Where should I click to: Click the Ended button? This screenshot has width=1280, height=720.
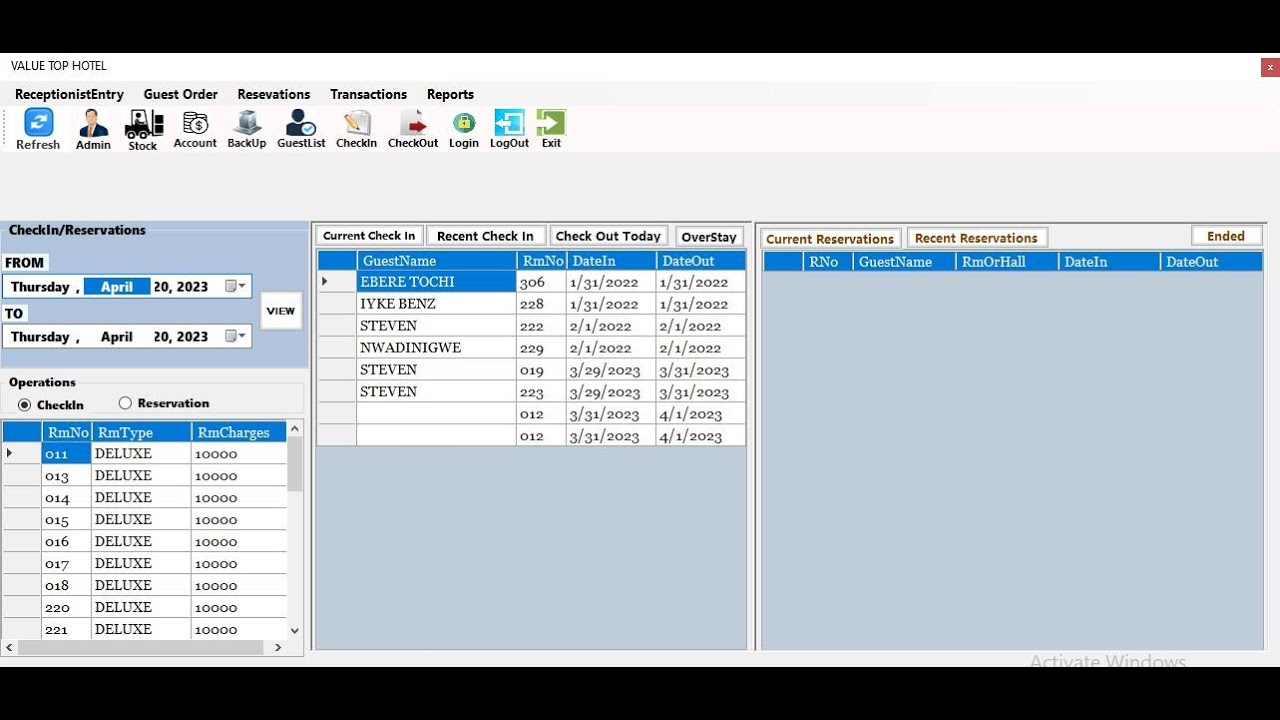pyautogui.click(x=1226, y=236)
